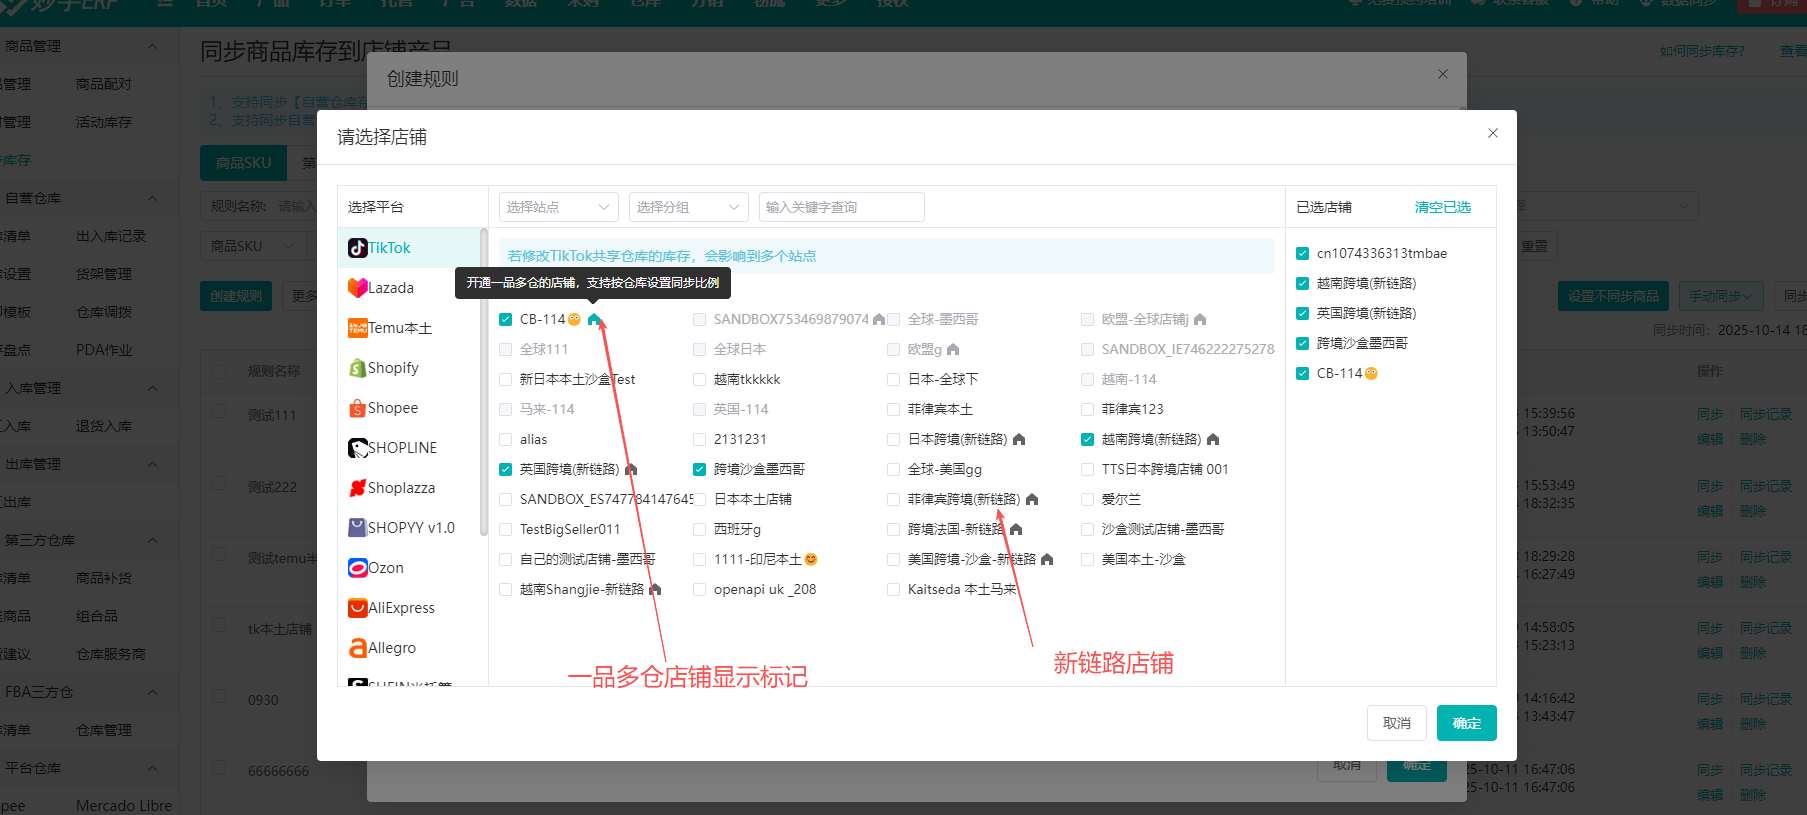
Task: Confirm store selection with 确定
Action: coord(1466,723)
